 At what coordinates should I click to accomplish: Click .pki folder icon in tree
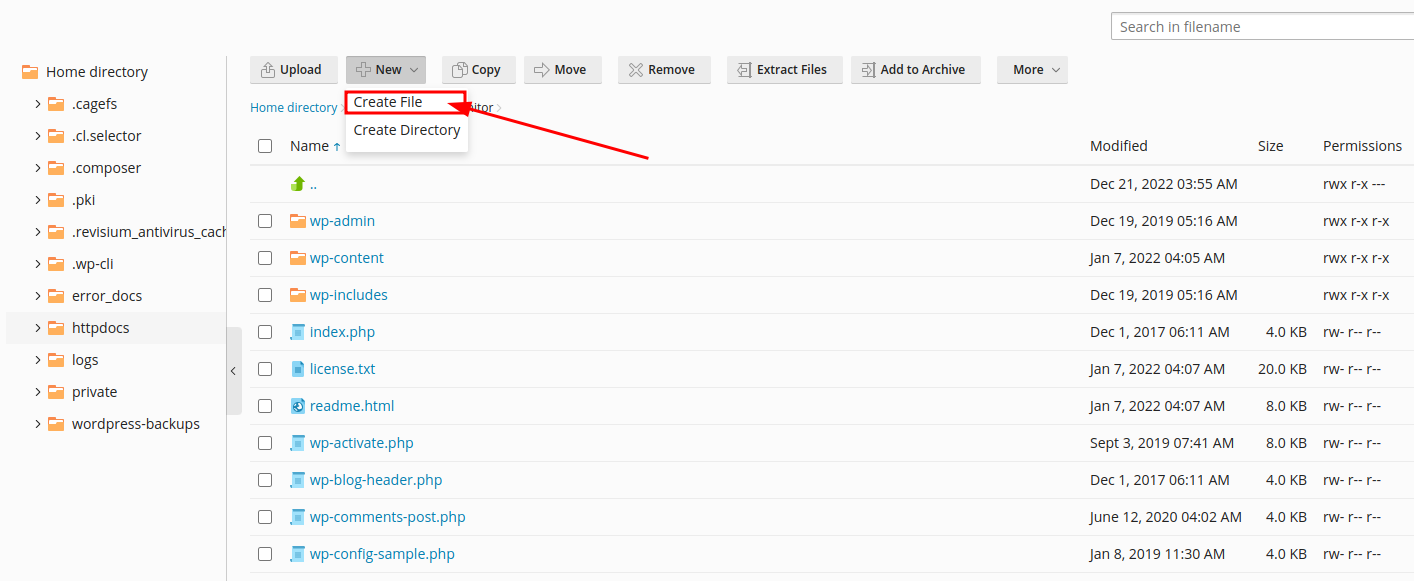(56, 200)
